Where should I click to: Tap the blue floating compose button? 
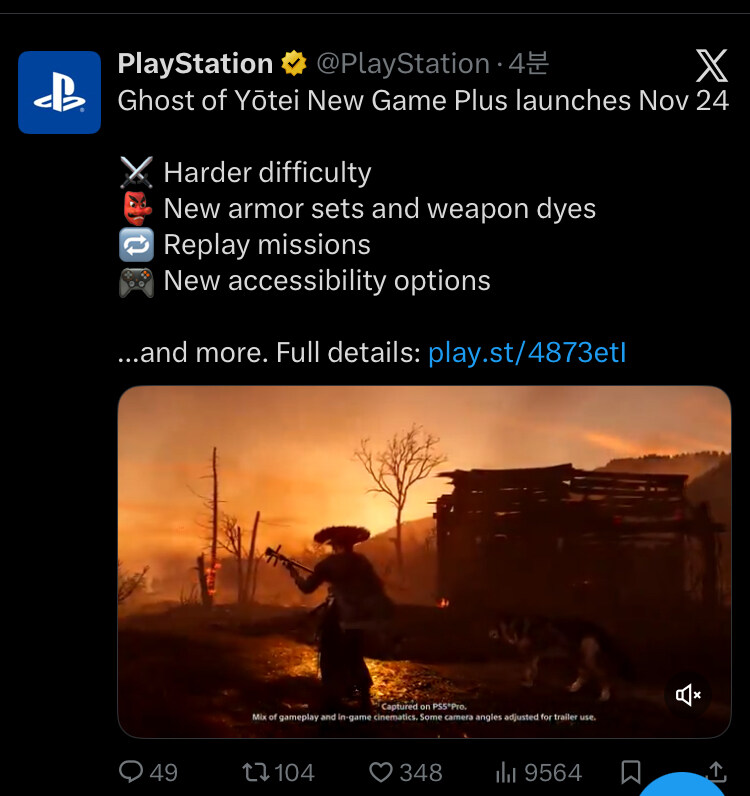681,785
